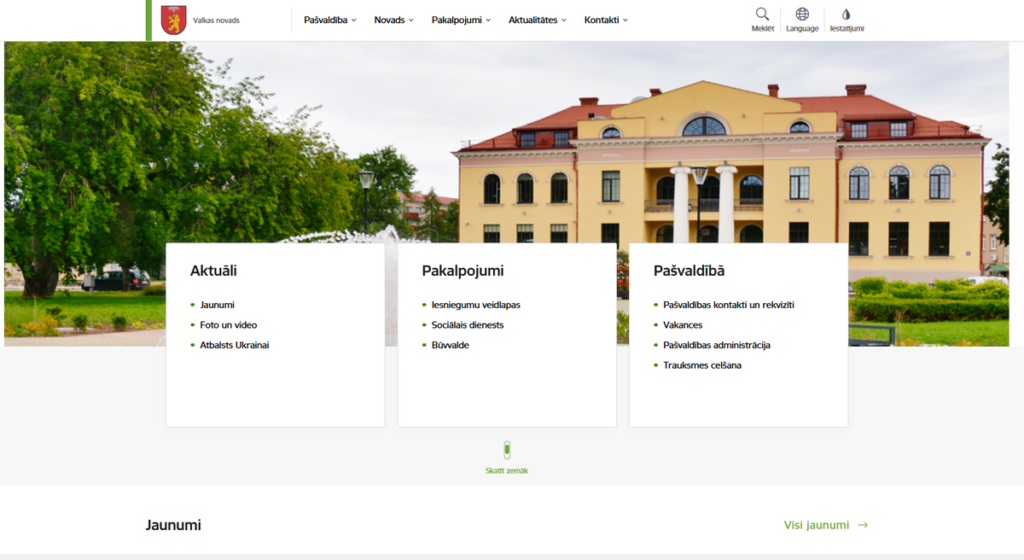Image resolution: width=1024 pixels, height=560 pixels.
Task: Select the Sociālais dienests link
Action: (x=467, y=325)
